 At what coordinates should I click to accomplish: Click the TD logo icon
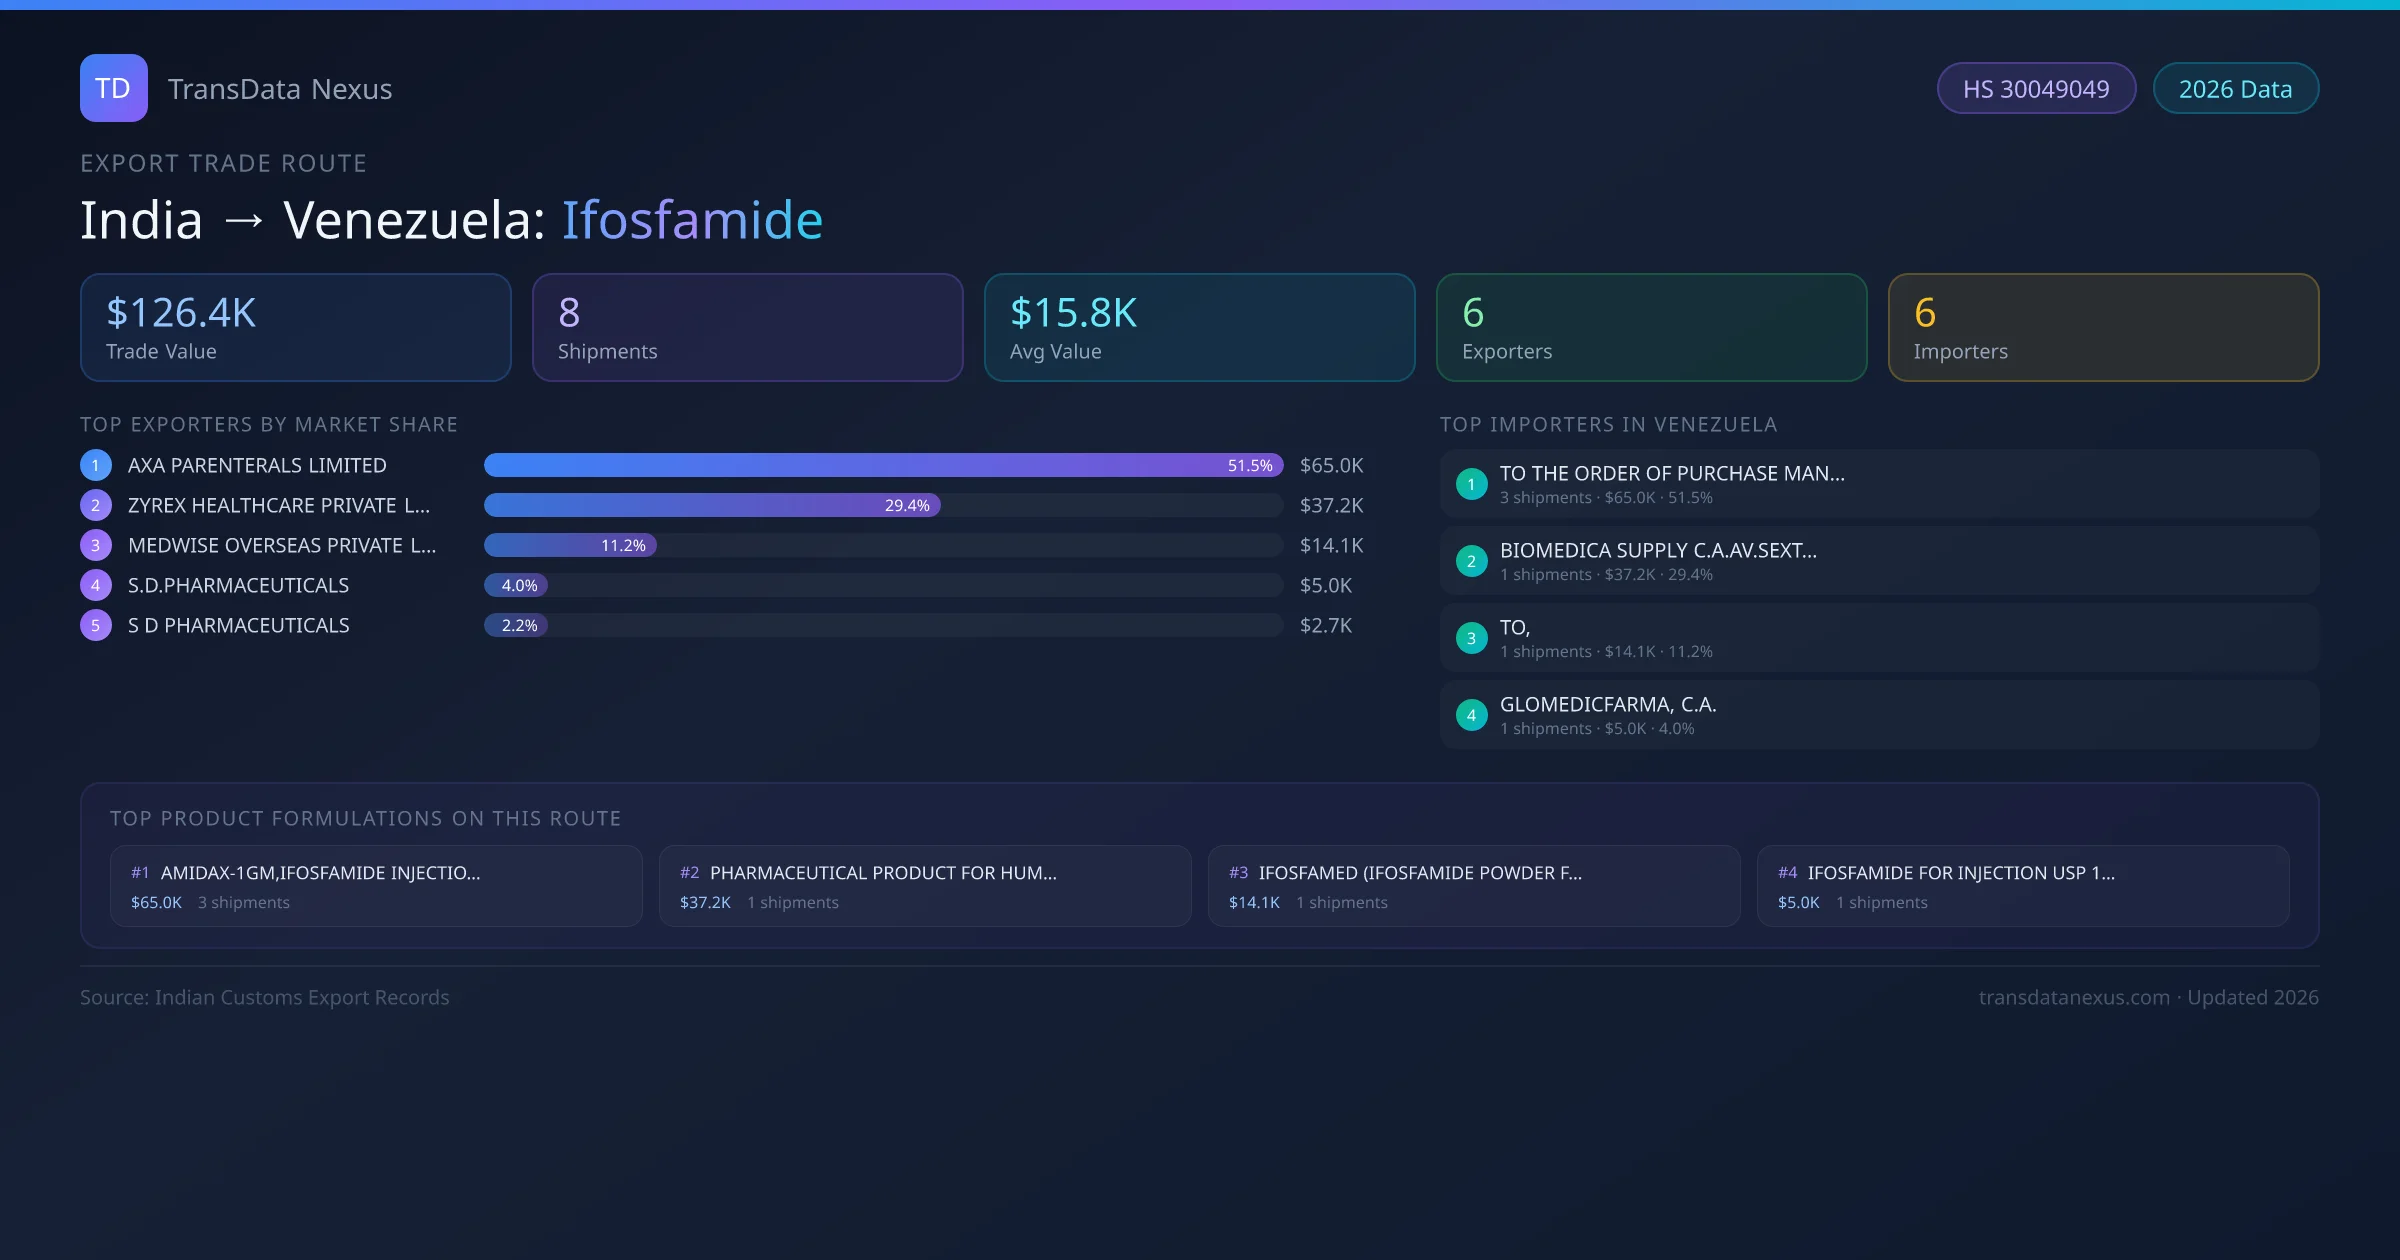[x=113, y=88]
